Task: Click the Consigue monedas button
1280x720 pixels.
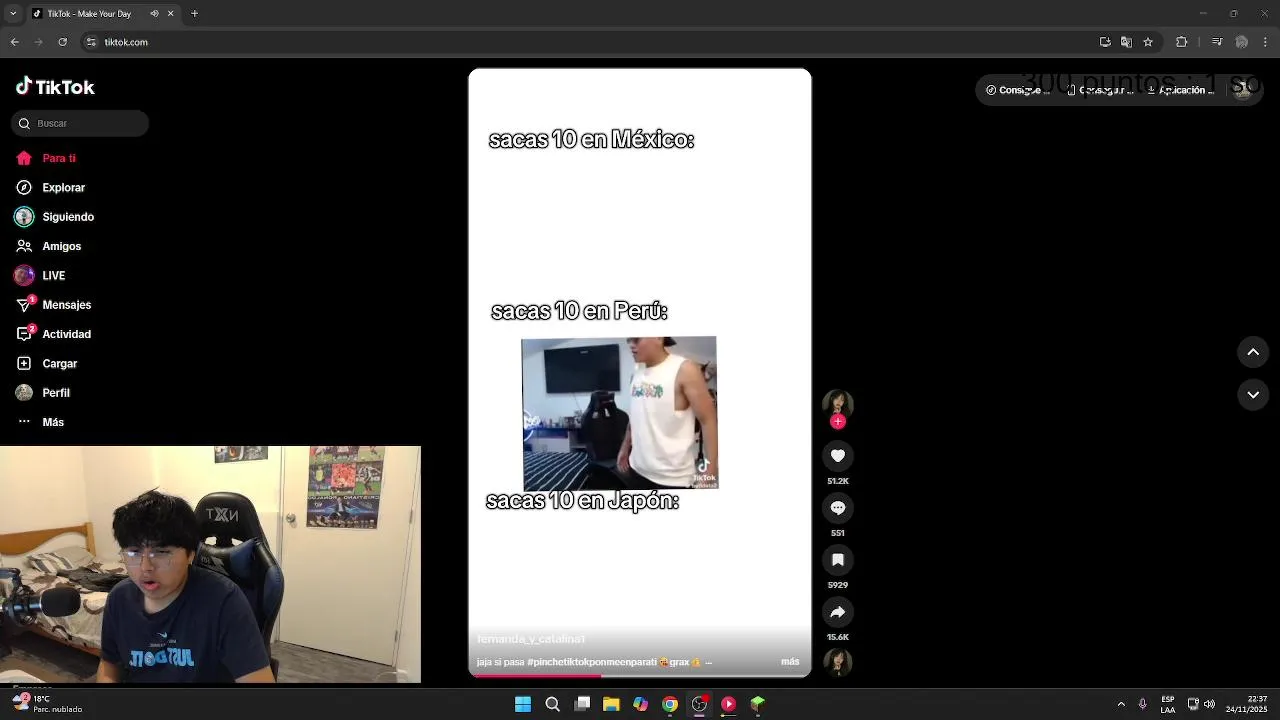Action: pyautogui.click(x=1019, y=90)
